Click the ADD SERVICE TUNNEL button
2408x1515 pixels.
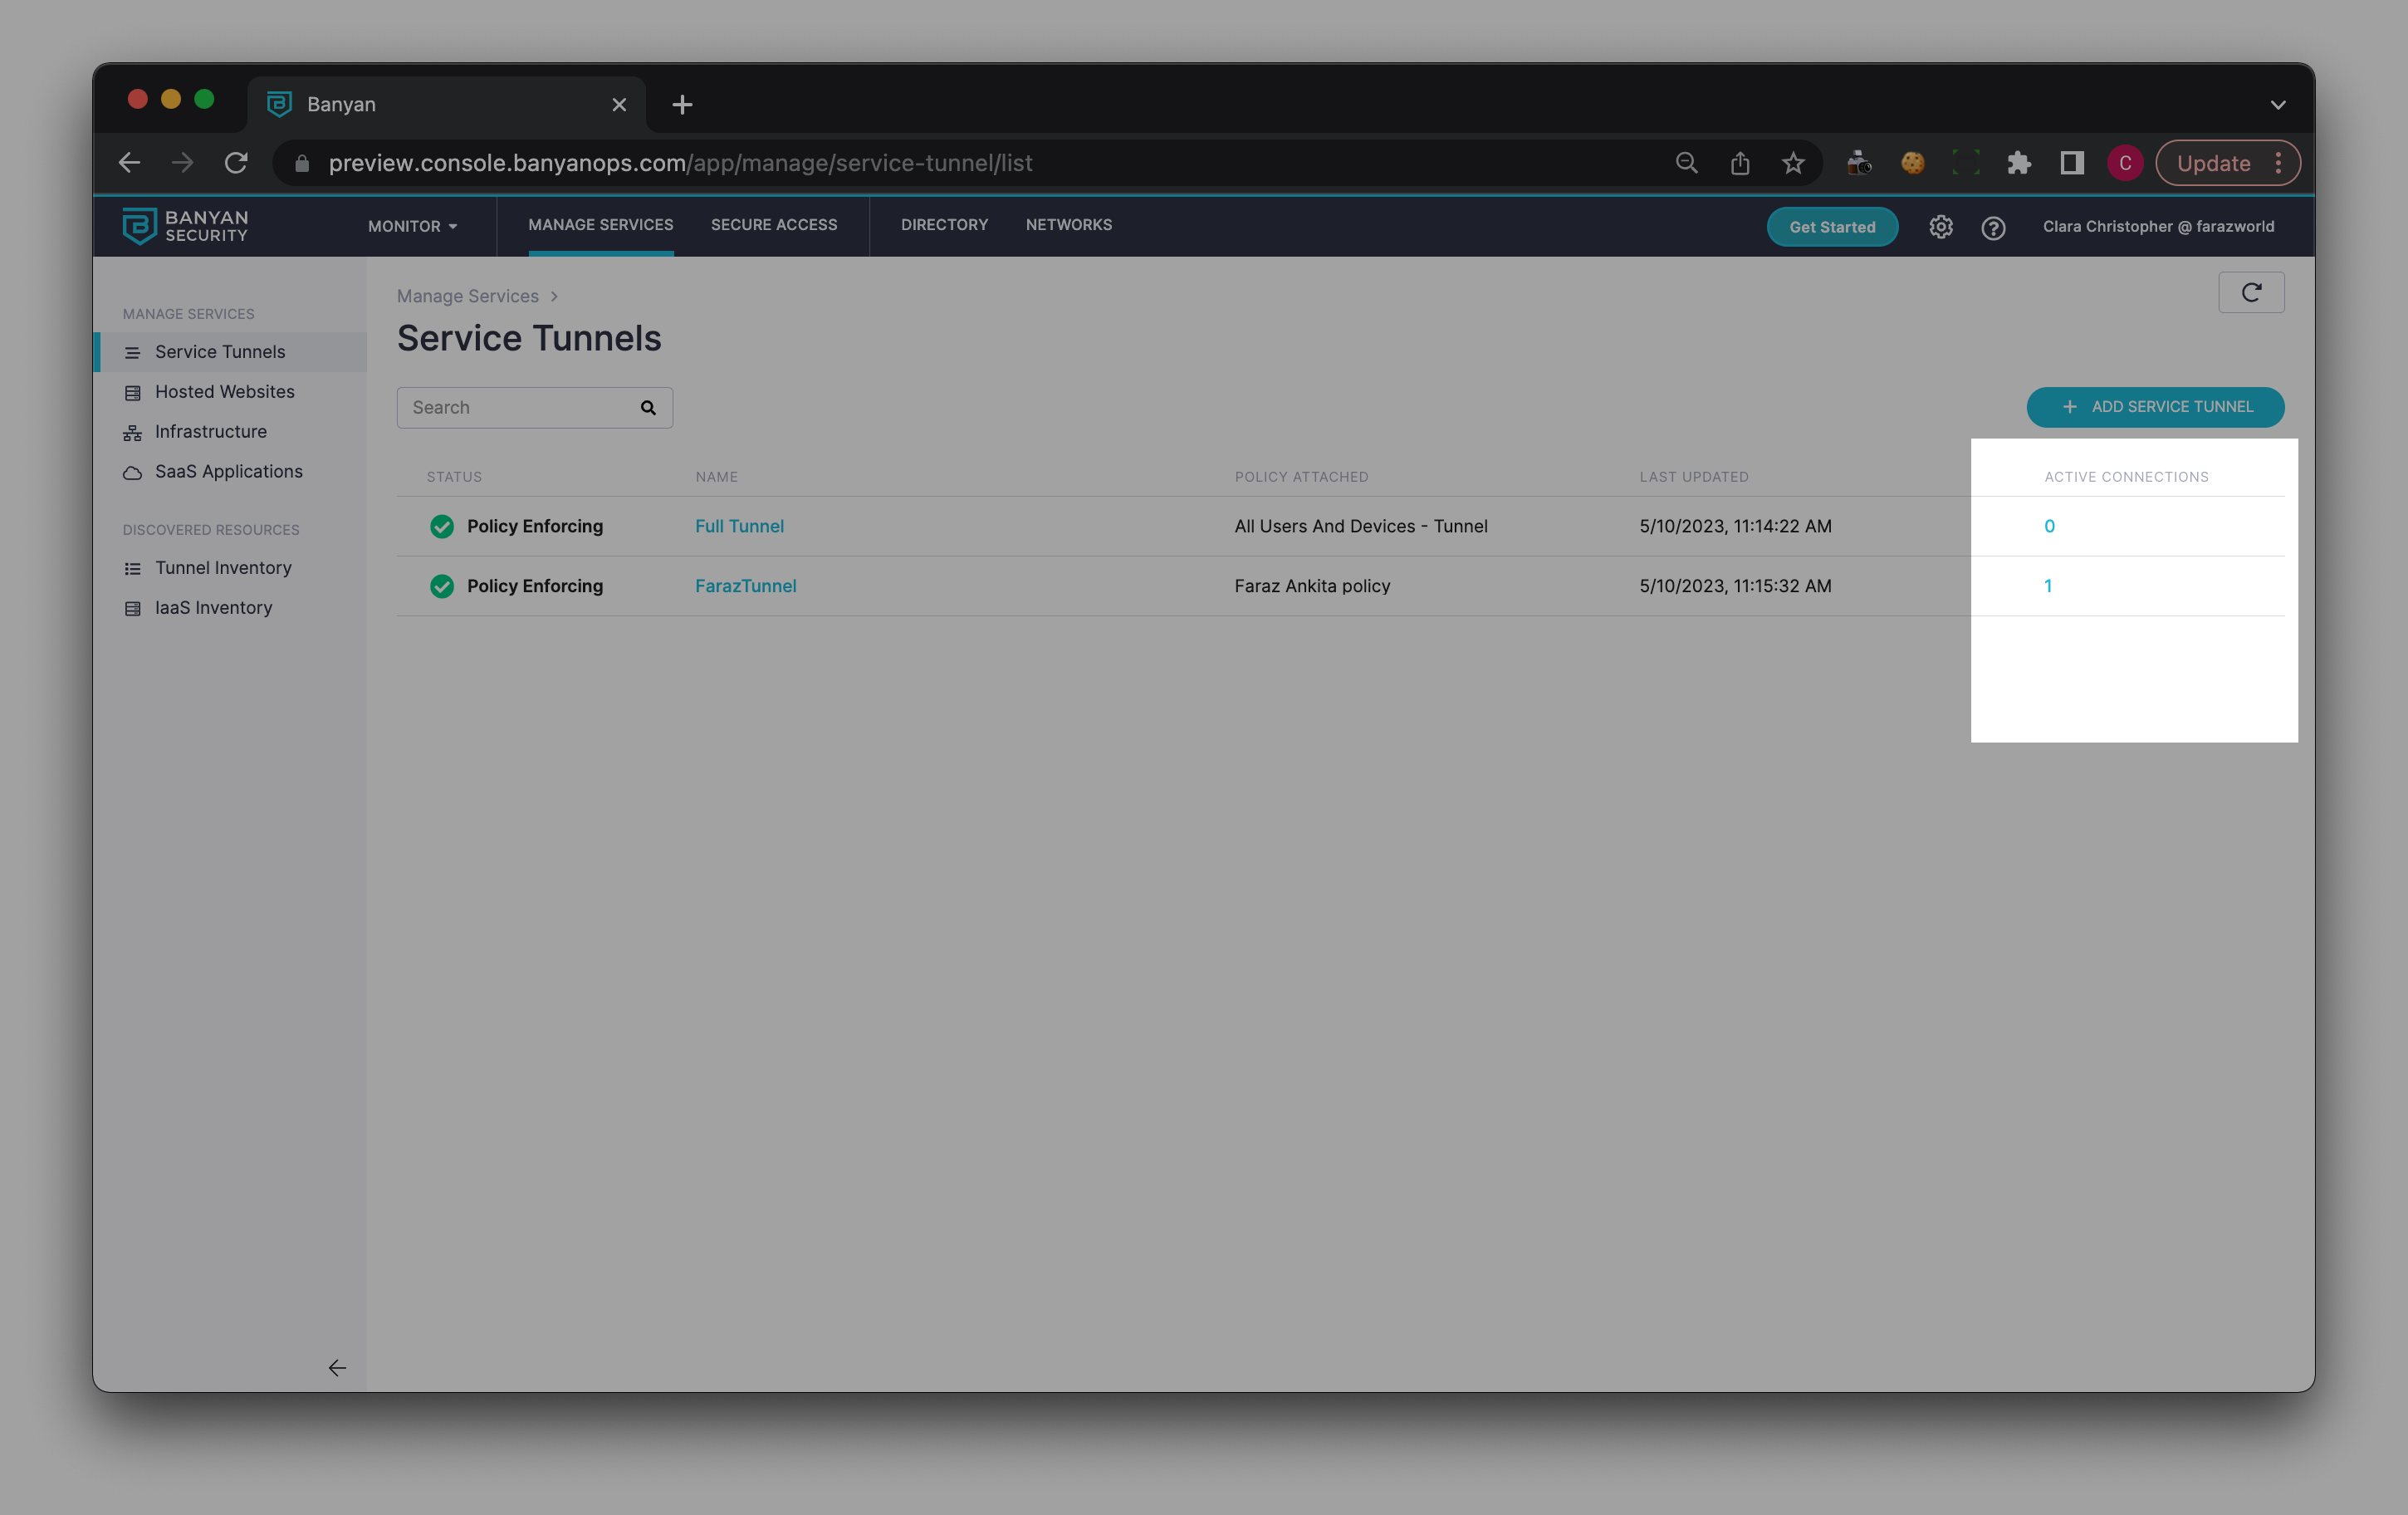point(2155,407)
